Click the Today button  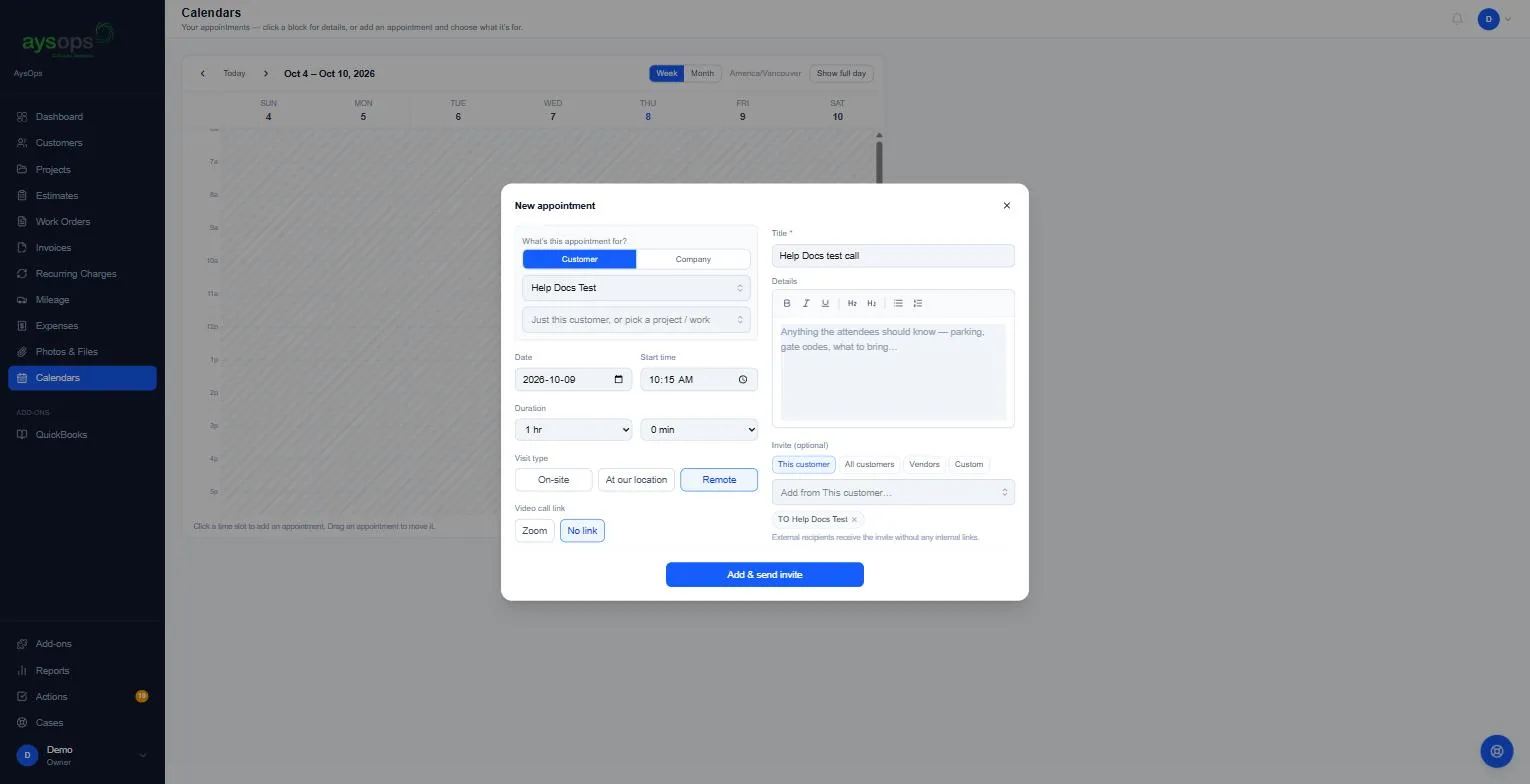coord(234,74)
